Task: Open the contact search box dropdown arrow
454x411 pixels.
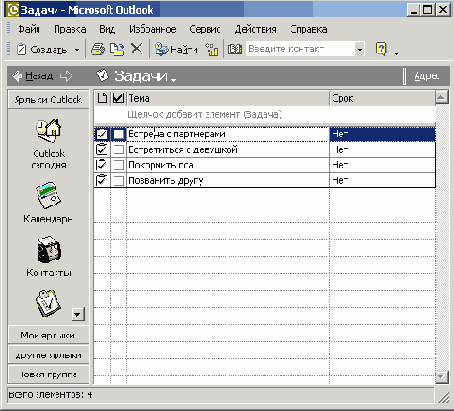Action: click(x=360, y=50)
